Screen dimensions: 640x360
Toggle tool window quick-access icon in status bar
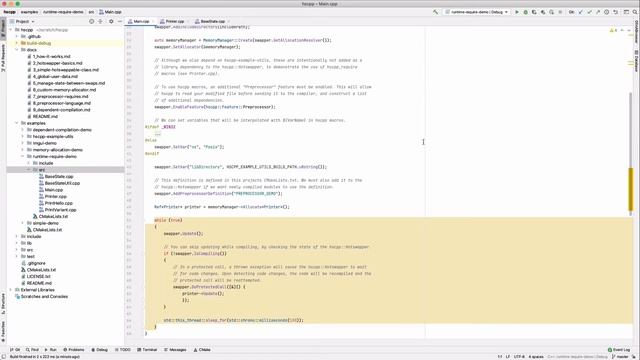click(4, 356)
